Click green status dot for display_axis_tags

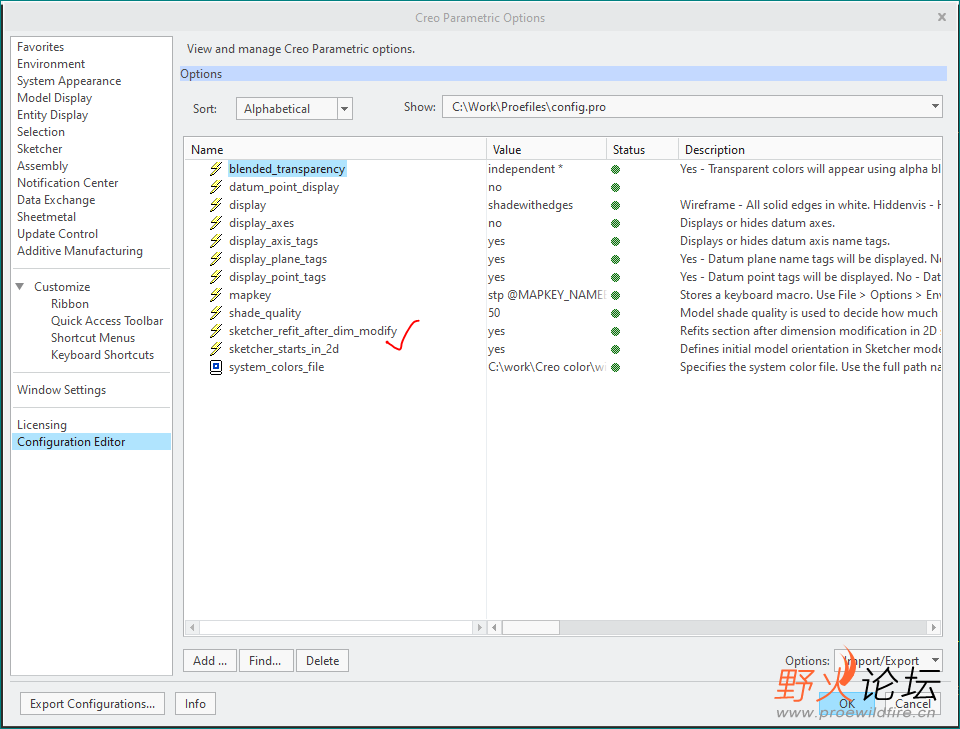pyautogui.click(x=615, y=242)
